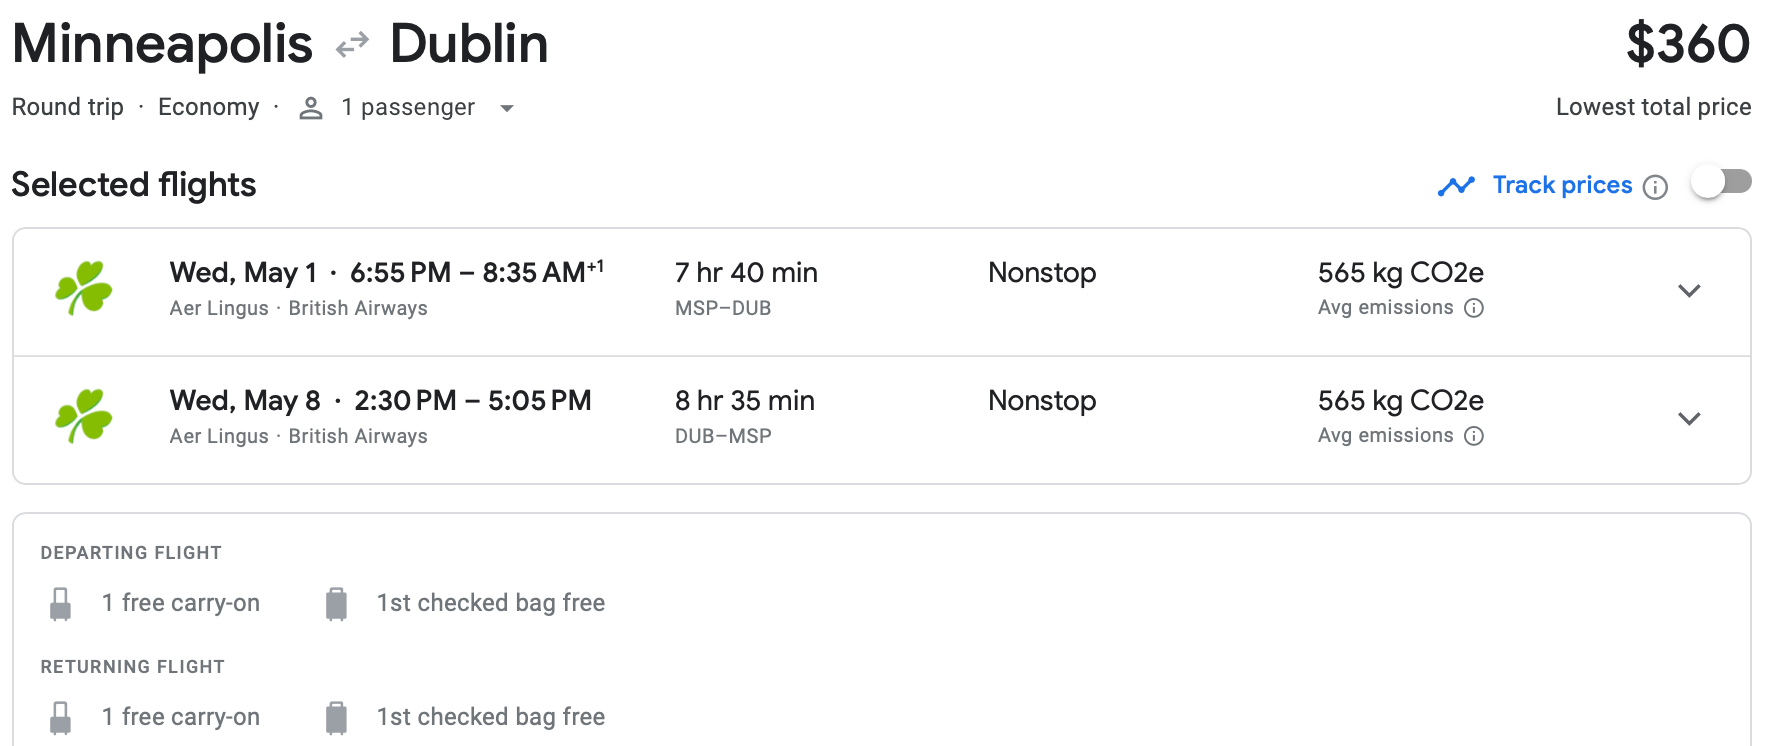
Task: Expand the May 8 return flight details
Action: [x=1689, y=419]
